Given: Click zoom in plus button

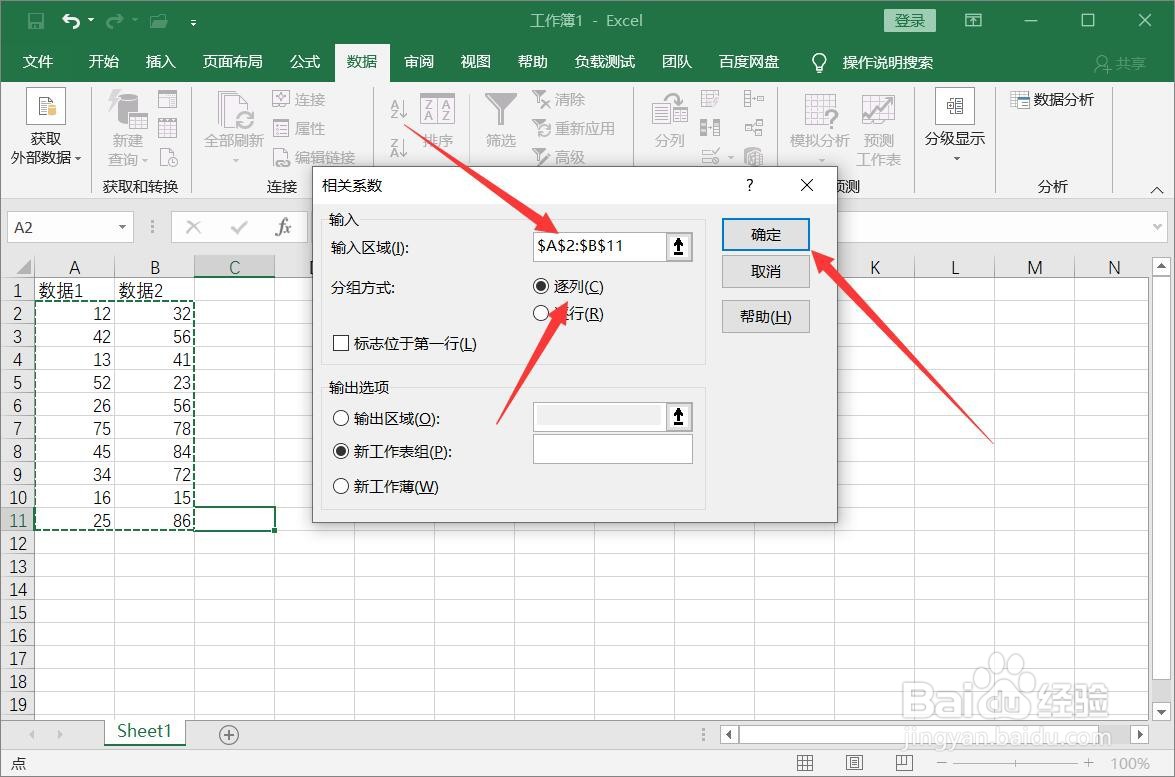Looking at the screenshot, I should coord(1088,763).
